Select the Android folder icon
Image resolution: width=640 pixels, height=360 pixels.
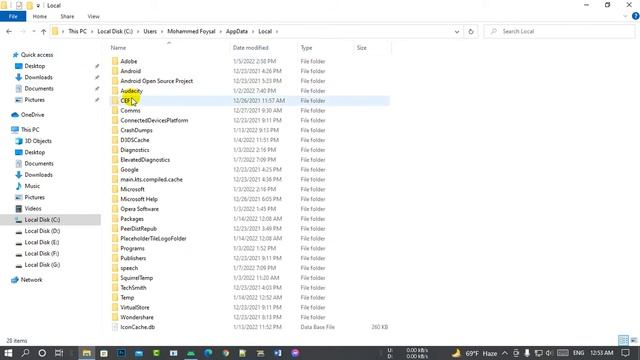coord(115,71)
